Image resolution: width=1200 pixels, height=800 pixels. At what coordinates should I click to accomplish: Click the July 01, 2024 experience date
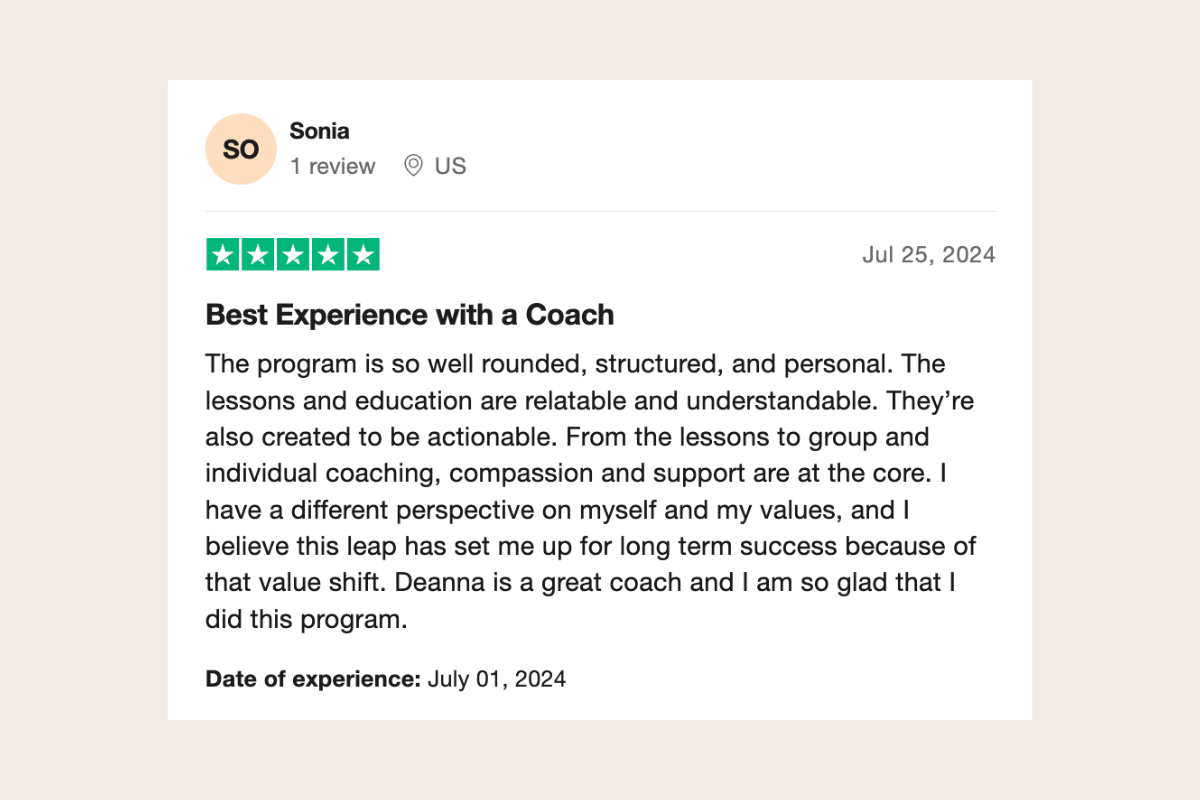497,680
